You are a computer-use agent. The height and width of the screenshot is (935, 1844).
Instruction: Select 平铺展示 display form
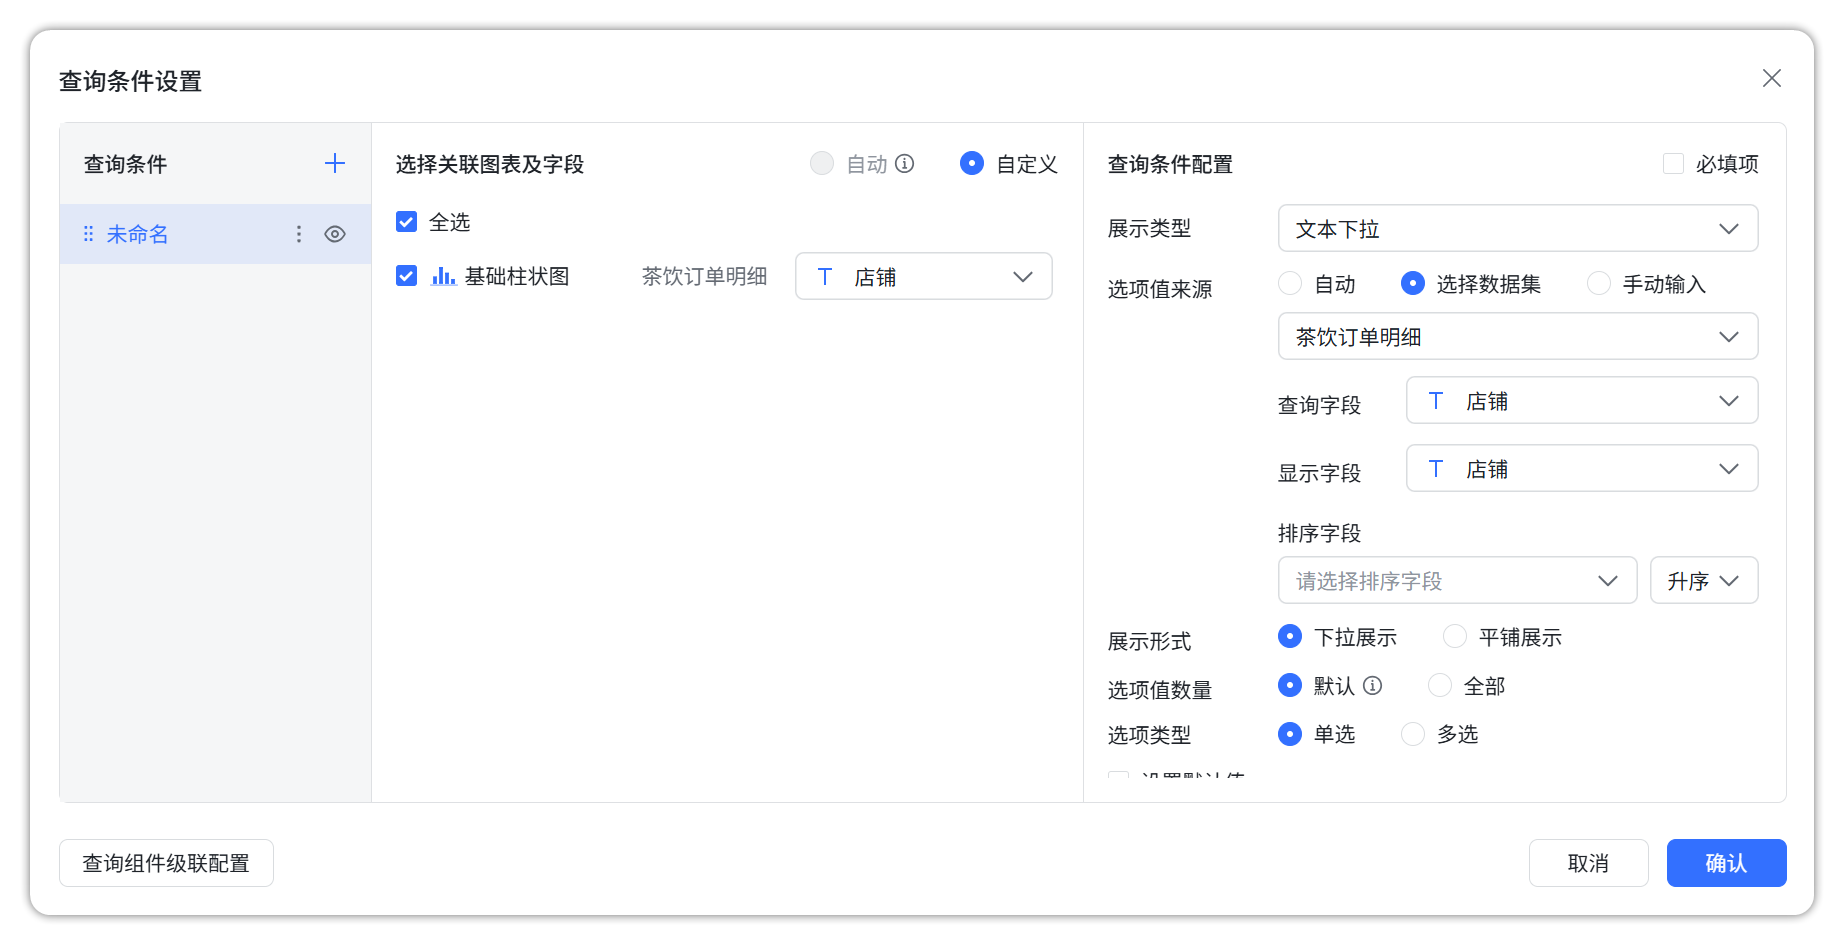1455,636
